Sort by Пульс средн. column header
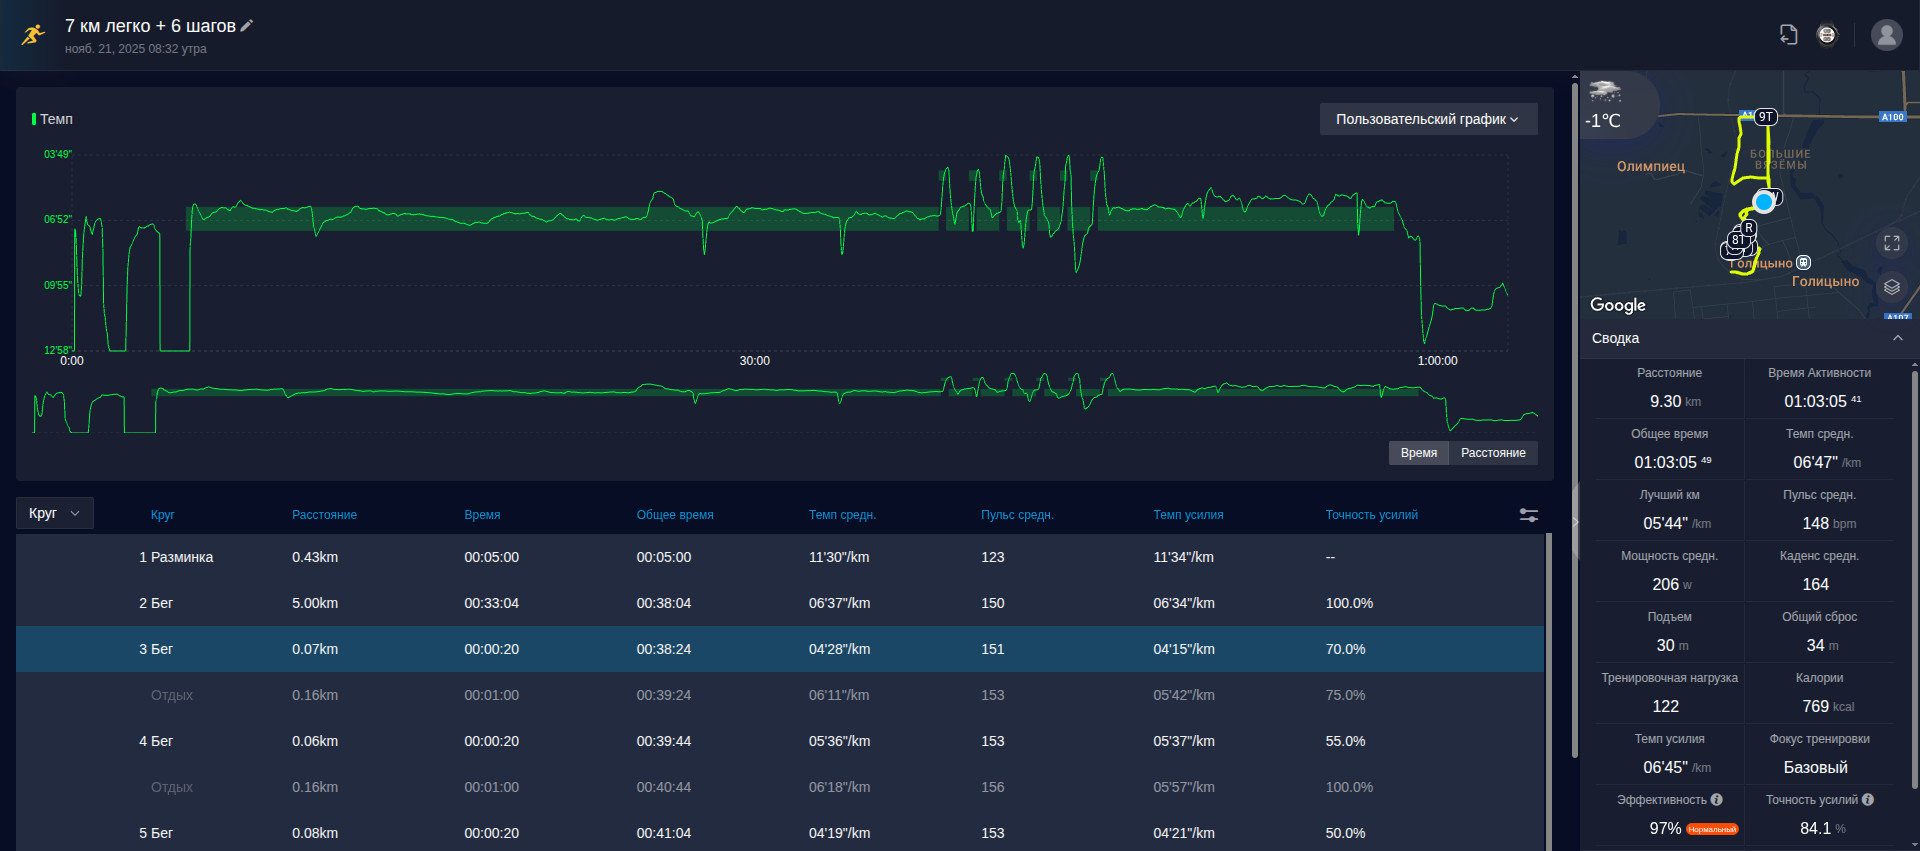 coord(1017,515)
